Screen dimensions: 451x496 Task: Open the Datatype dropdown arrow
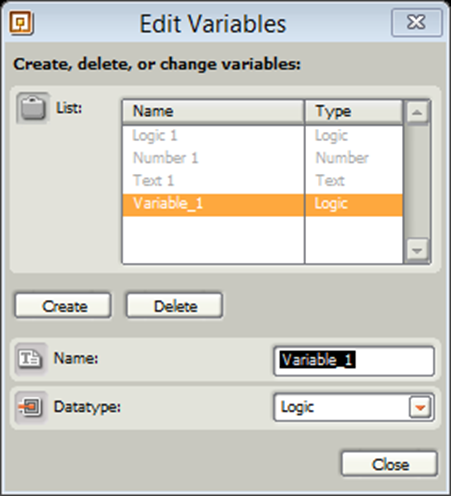(420, 407)
